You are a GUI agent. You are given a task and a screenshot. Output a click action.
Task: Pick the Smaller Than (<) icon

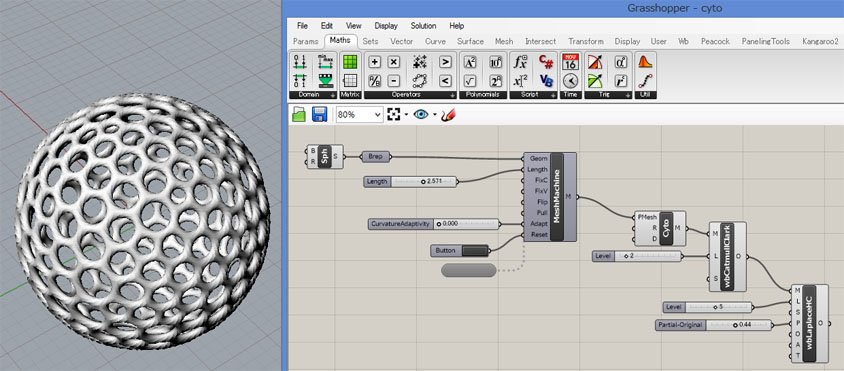point(445,81)
